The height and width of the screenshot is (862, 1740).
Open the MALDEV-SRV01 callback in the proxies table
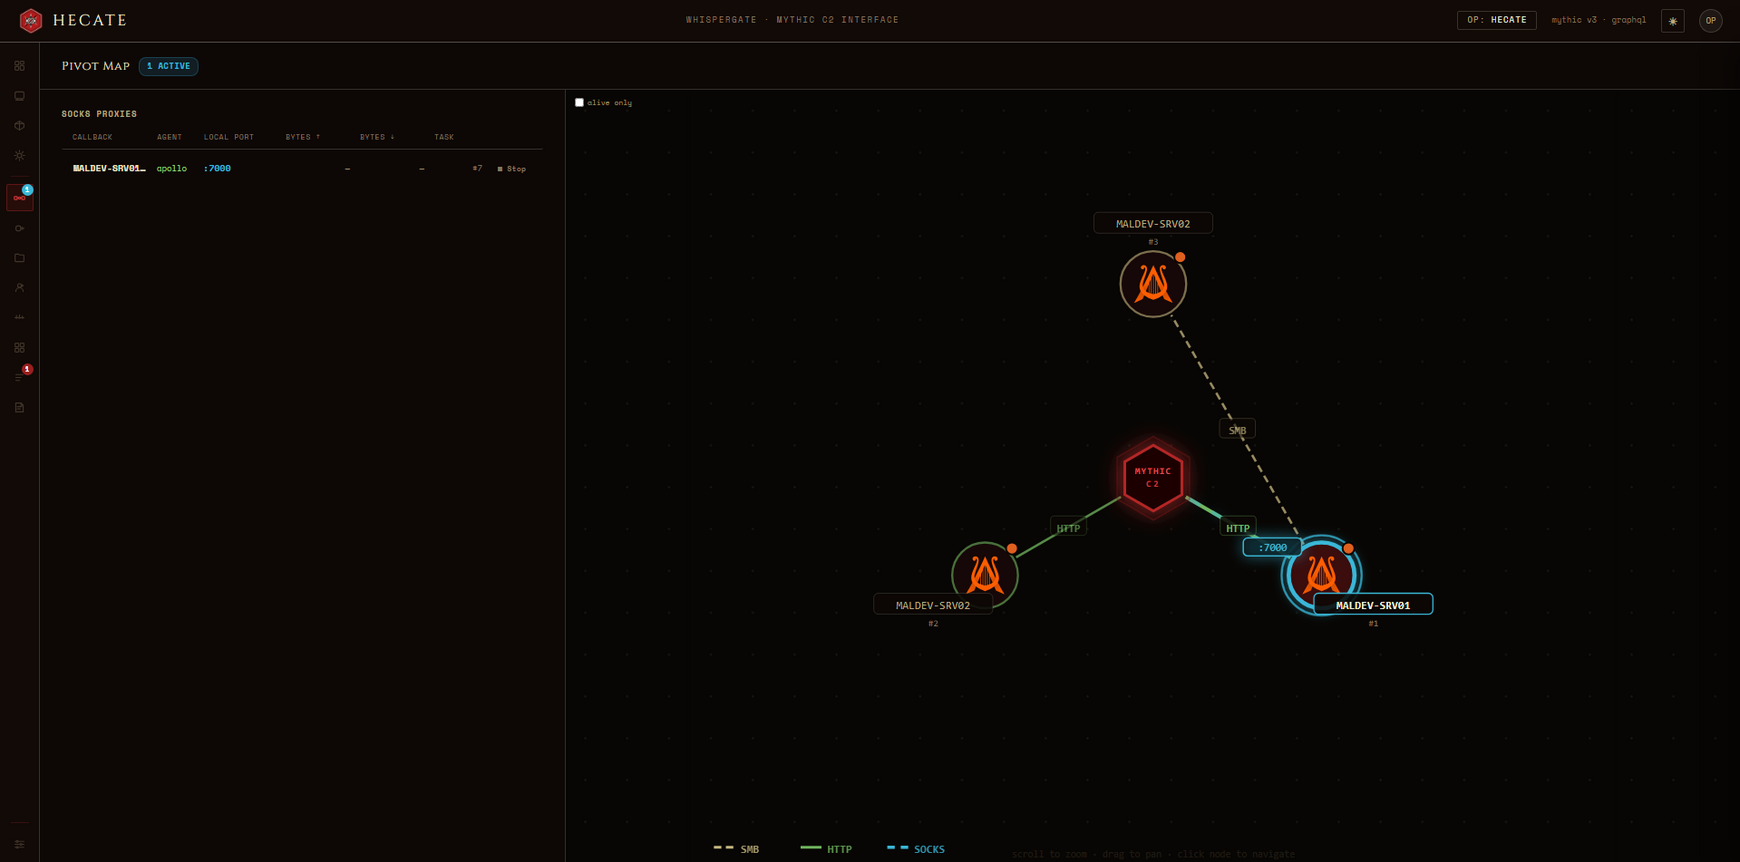109,169
